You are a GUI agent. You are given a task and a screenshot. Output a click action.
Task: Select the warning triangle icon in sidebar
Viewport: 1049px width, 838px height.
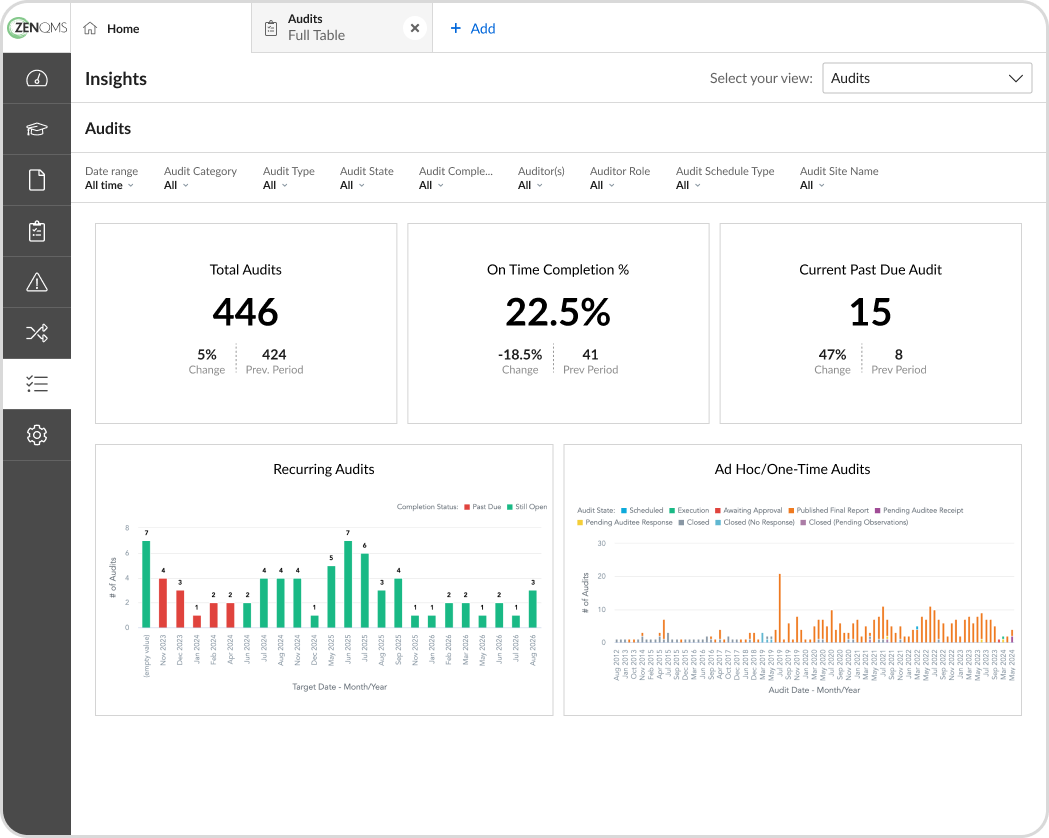36,281
